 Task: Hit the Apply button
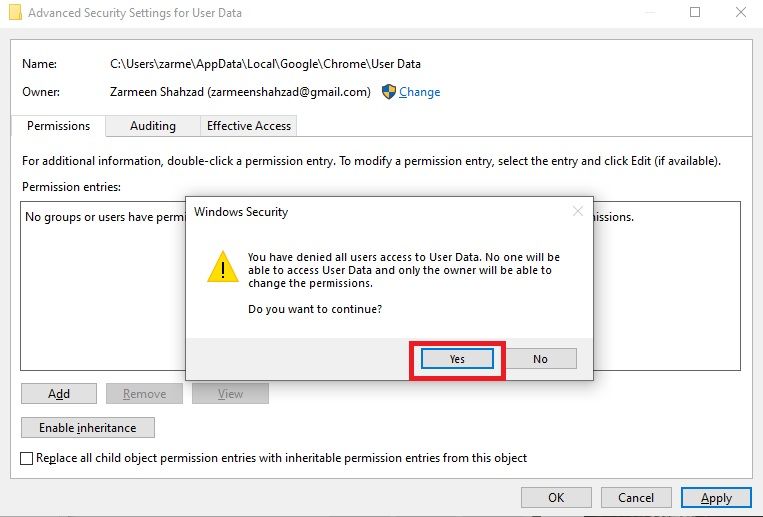[x=716, y=497]
